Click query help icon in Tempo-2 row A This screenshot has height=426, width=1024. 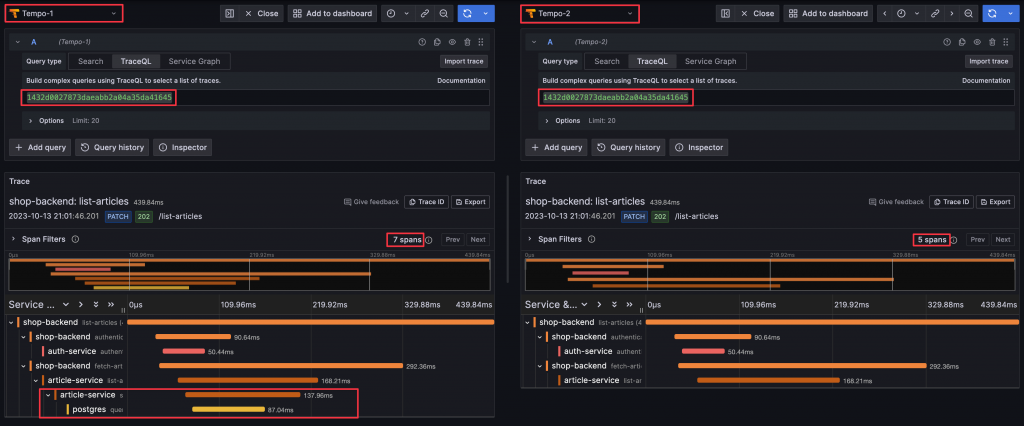pyautogui.click(x=948, y=42)
